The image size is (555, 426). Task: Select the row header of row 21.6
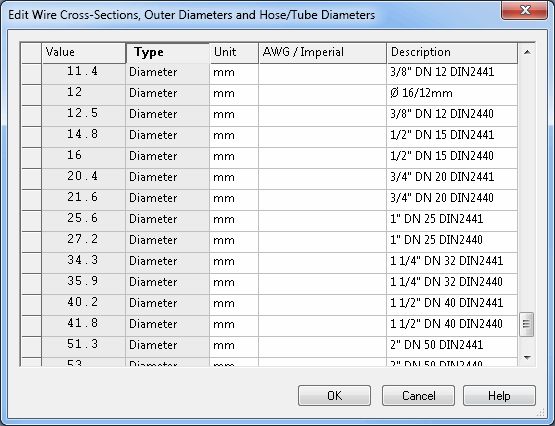pos(32,200)
